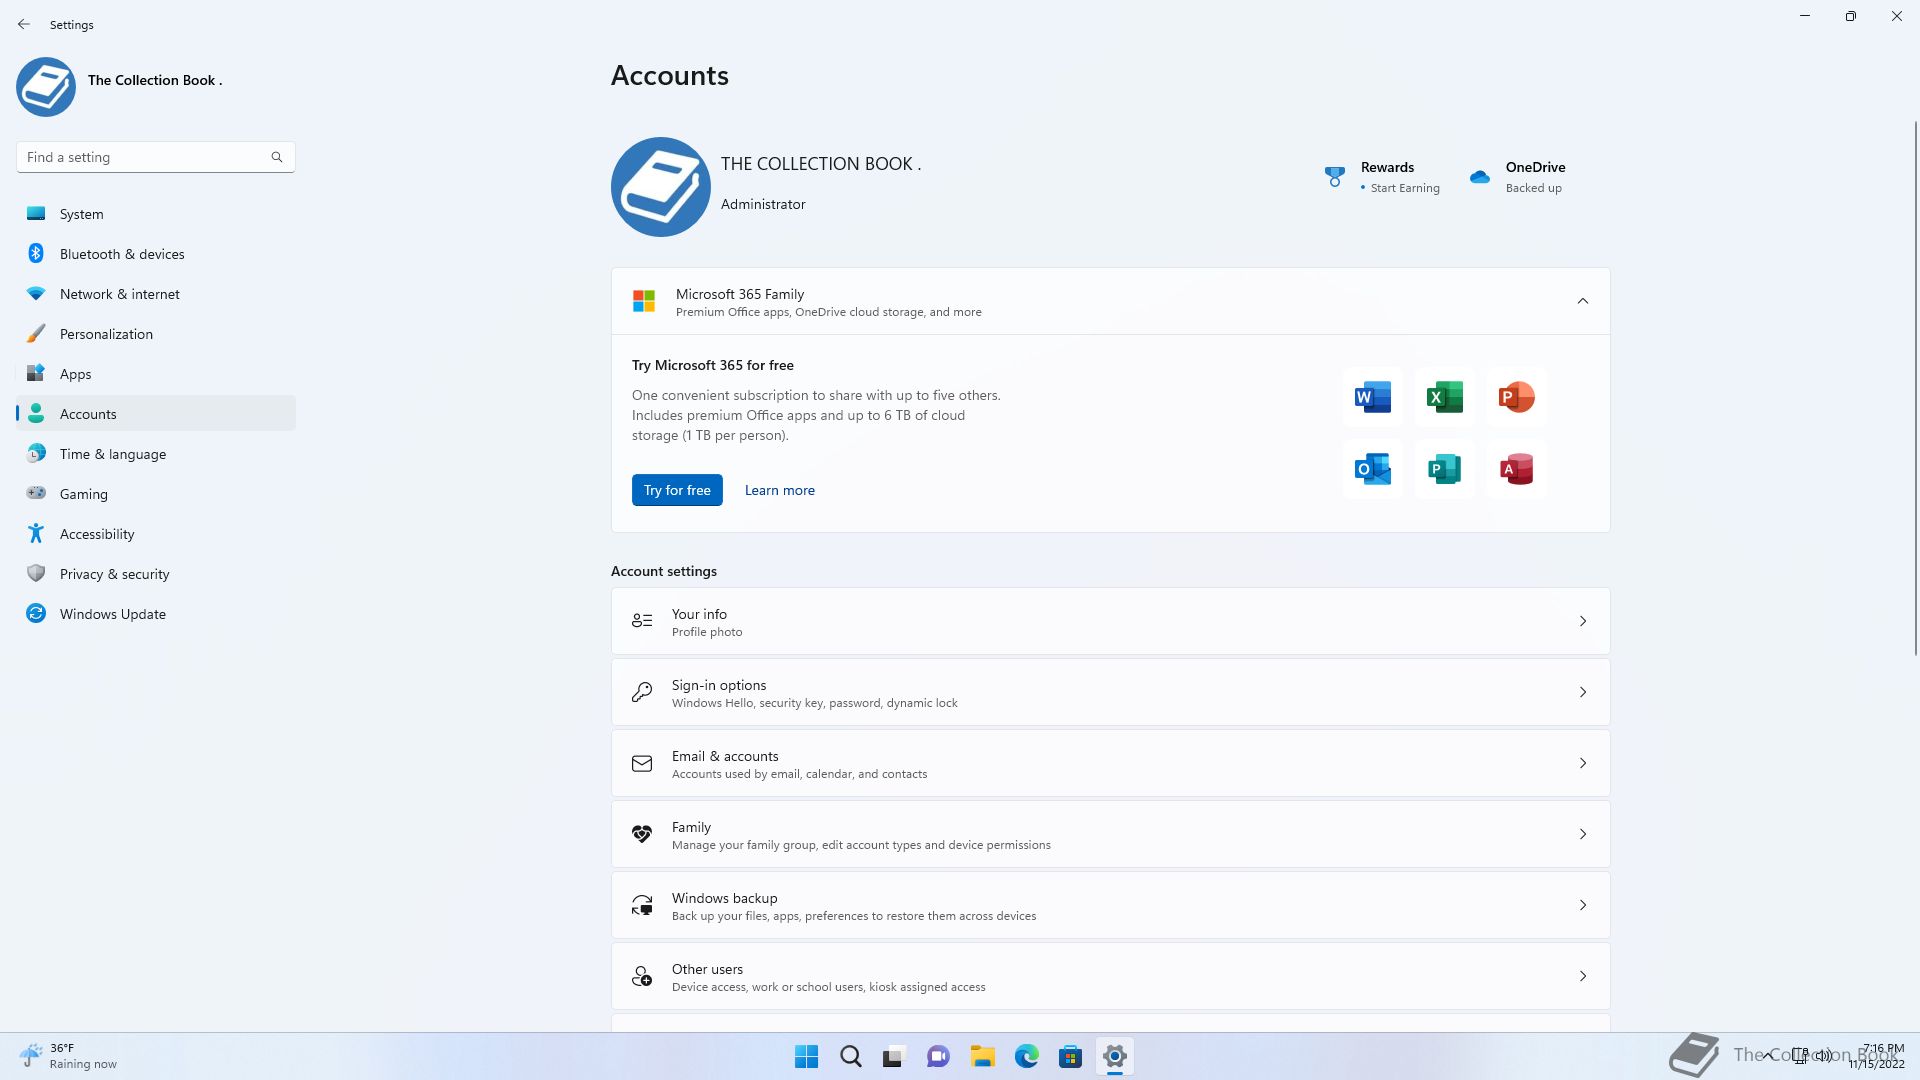
Task: Open Time & language settings
Action: 156,454
